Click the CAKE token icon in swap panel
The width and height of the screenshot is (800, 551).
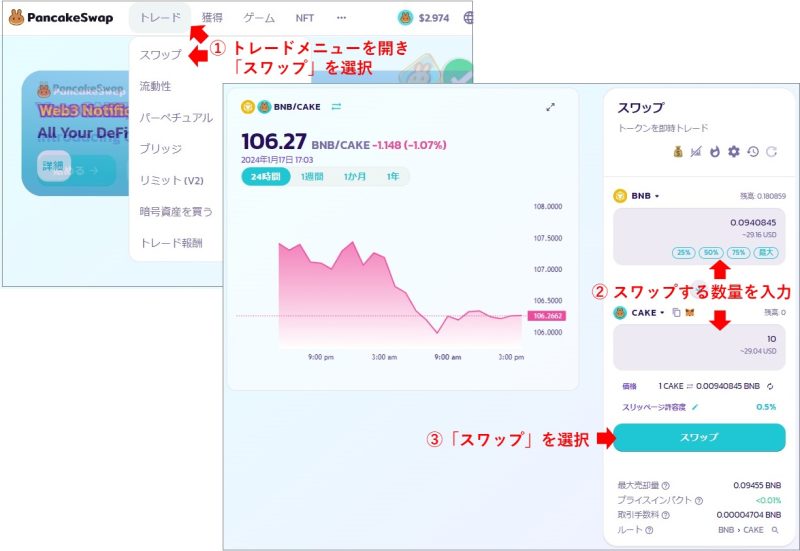click(x=620, y=313)
